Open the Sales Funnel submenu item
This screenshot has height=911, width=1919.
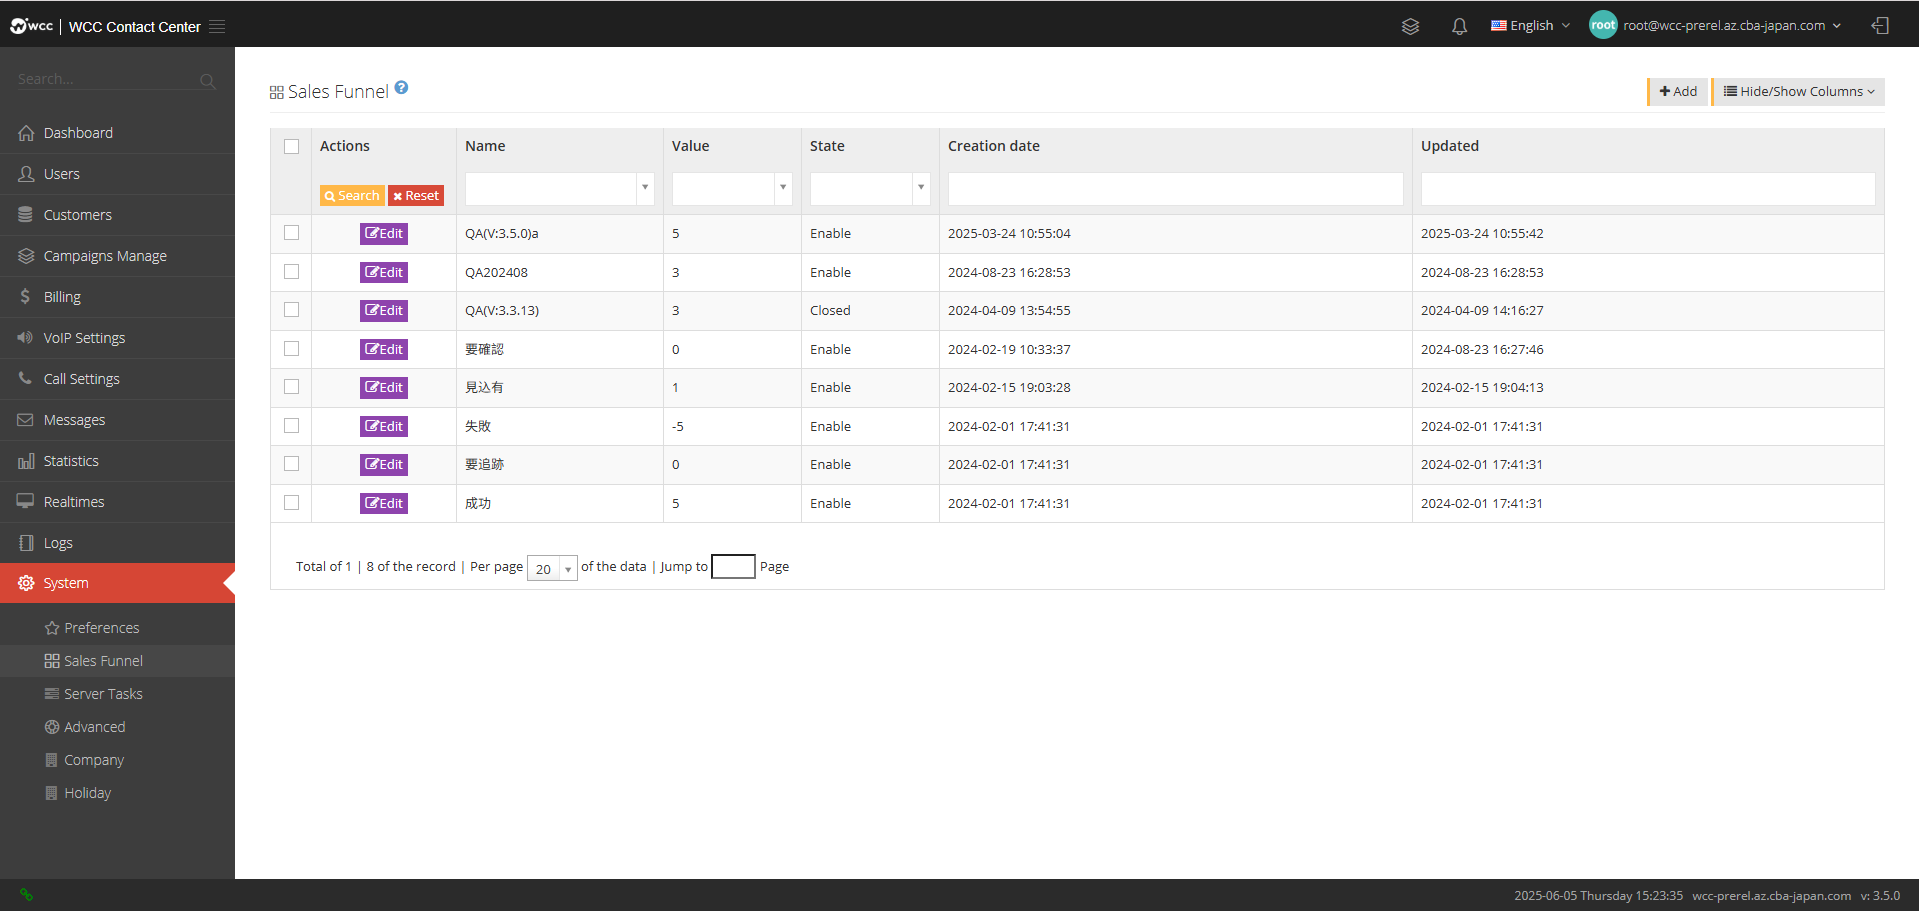[117, 661]
